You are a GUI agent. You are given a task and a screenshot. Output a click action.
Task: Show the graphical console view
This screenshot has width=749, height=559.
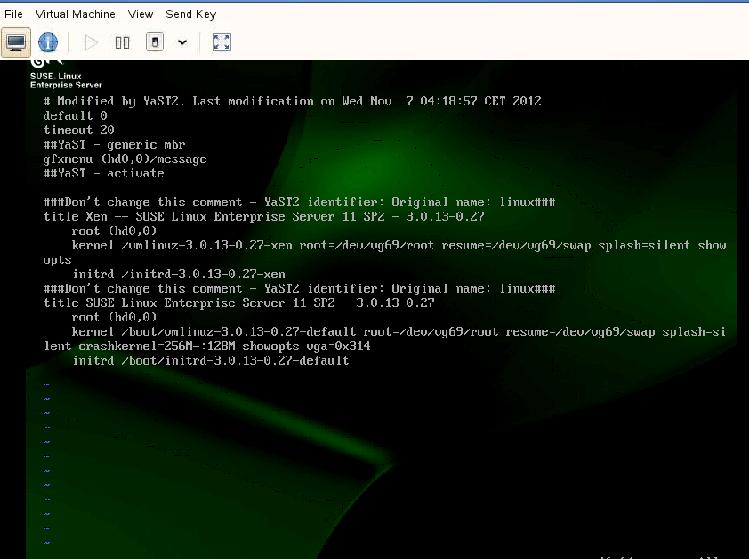click(x=16, y=42)
